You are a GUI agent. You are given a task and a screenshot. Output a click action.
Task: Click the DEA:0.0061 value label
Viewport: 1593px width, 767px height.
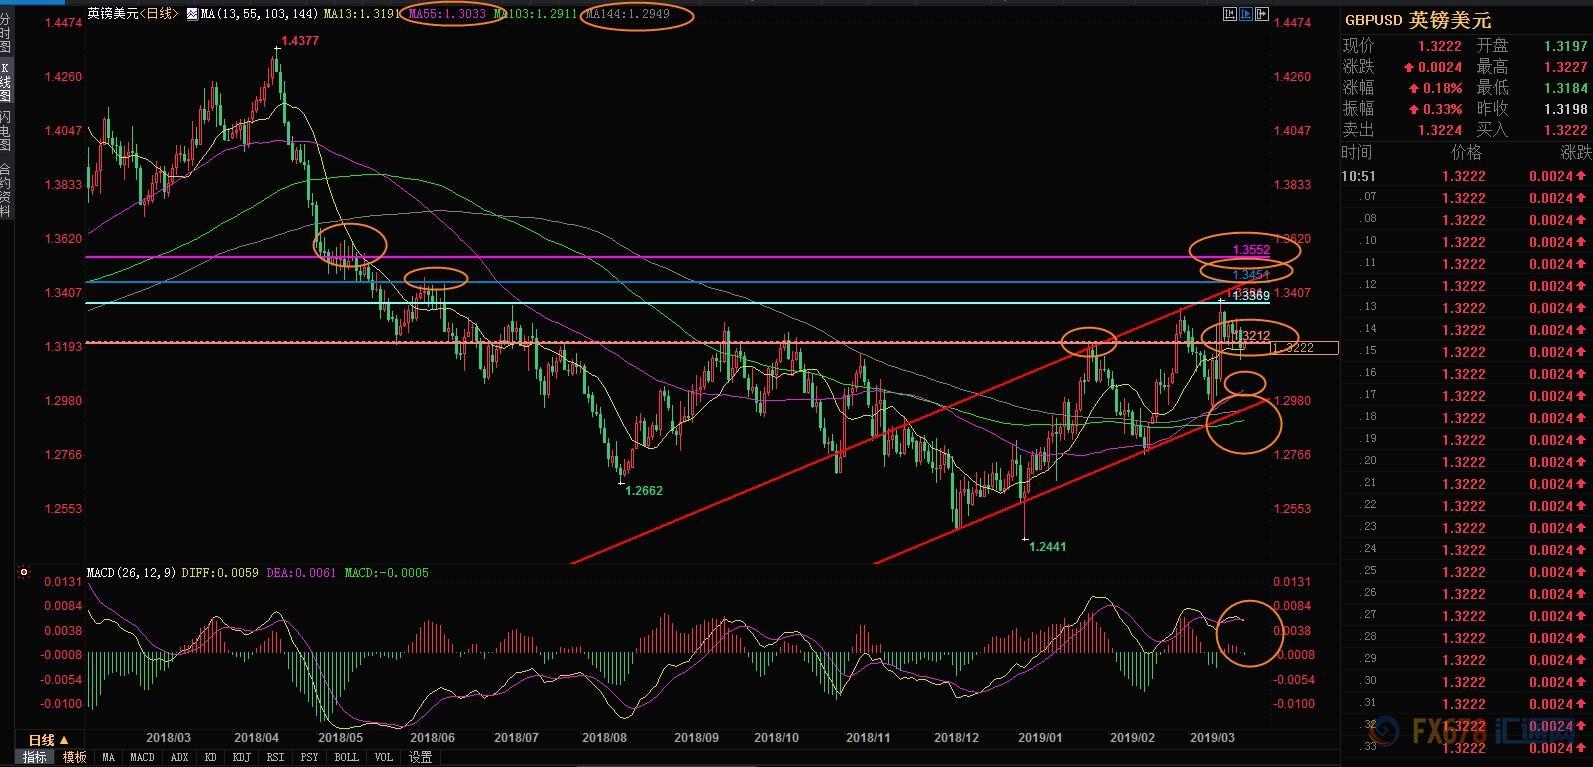click(x=301, y=573)
